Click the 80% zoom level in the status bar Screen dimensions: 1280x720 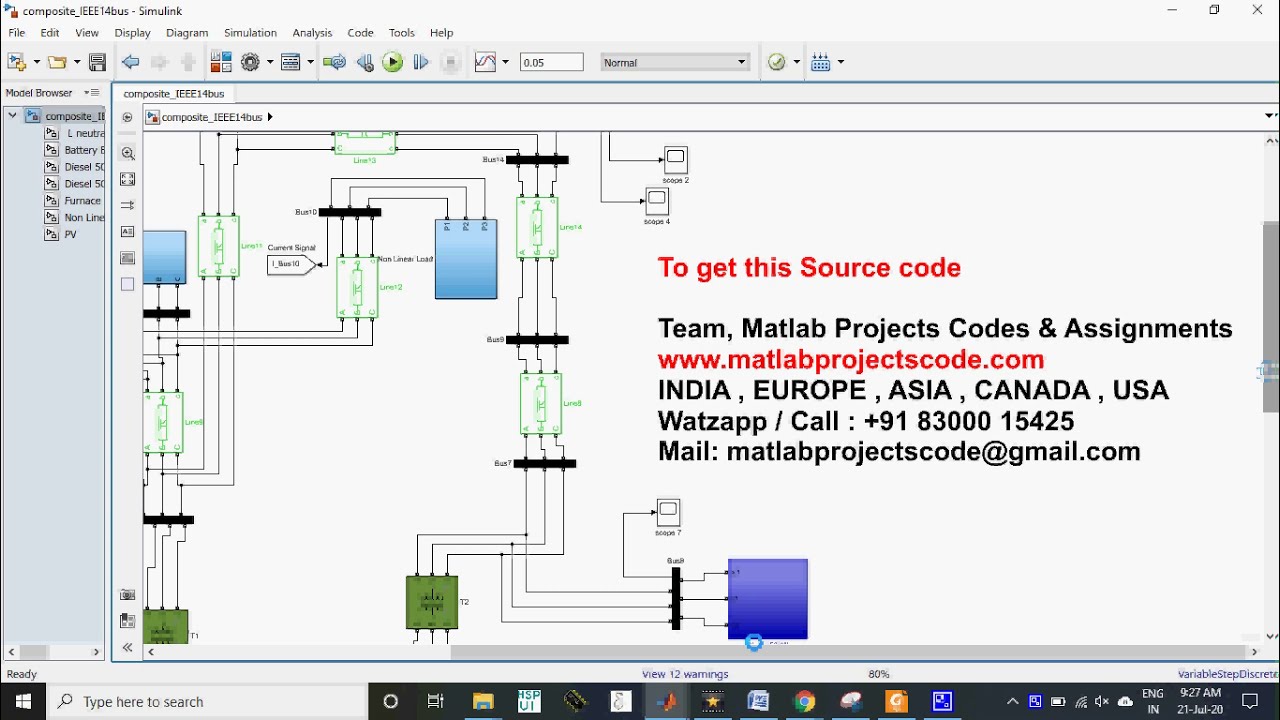(879, 674)
